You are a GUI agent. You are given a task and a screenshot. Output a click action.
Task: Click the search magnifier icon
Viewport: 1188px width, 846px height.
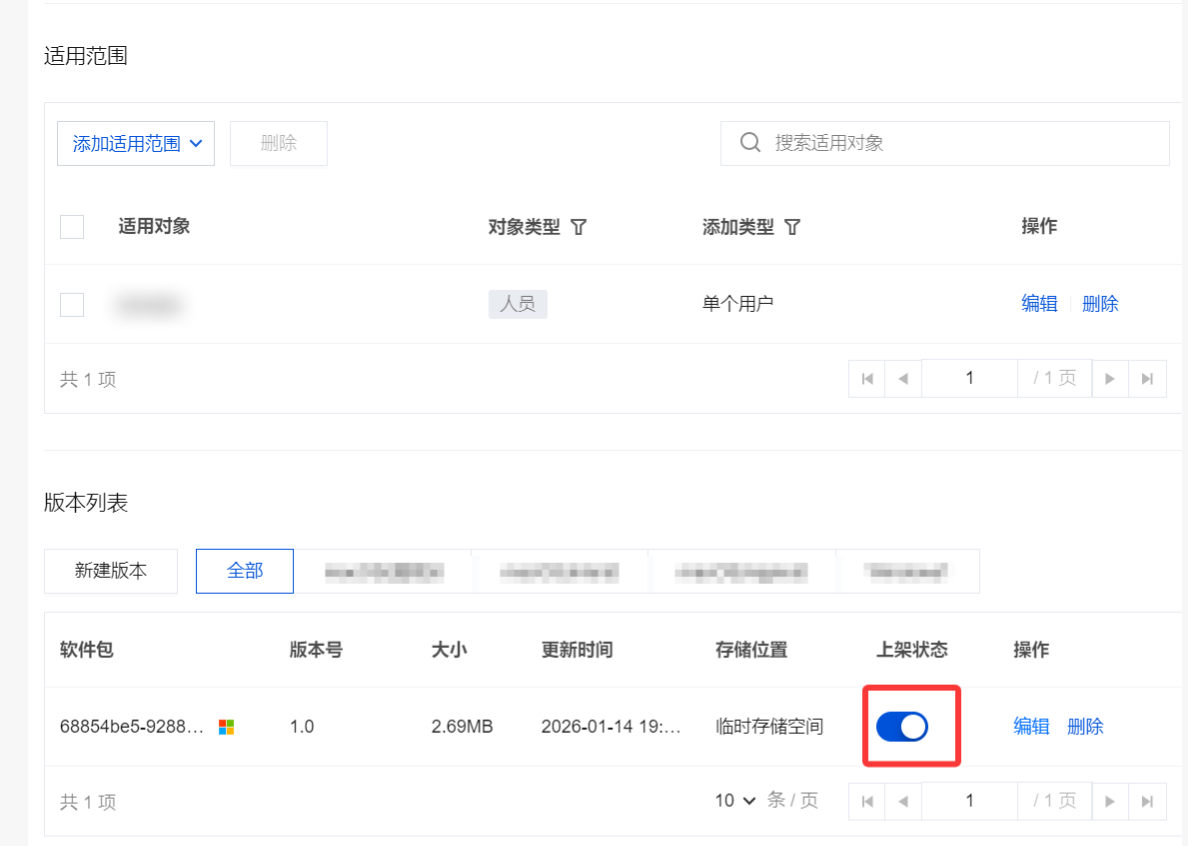click(x=750, y=143)
